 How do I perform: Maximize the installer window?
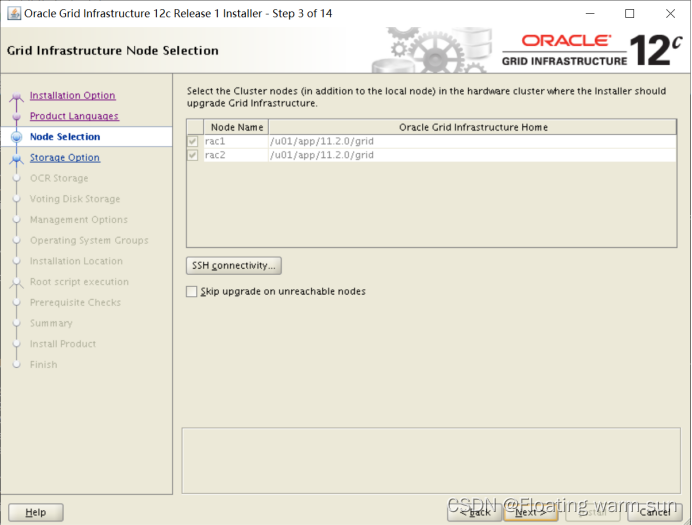[630, 14]
